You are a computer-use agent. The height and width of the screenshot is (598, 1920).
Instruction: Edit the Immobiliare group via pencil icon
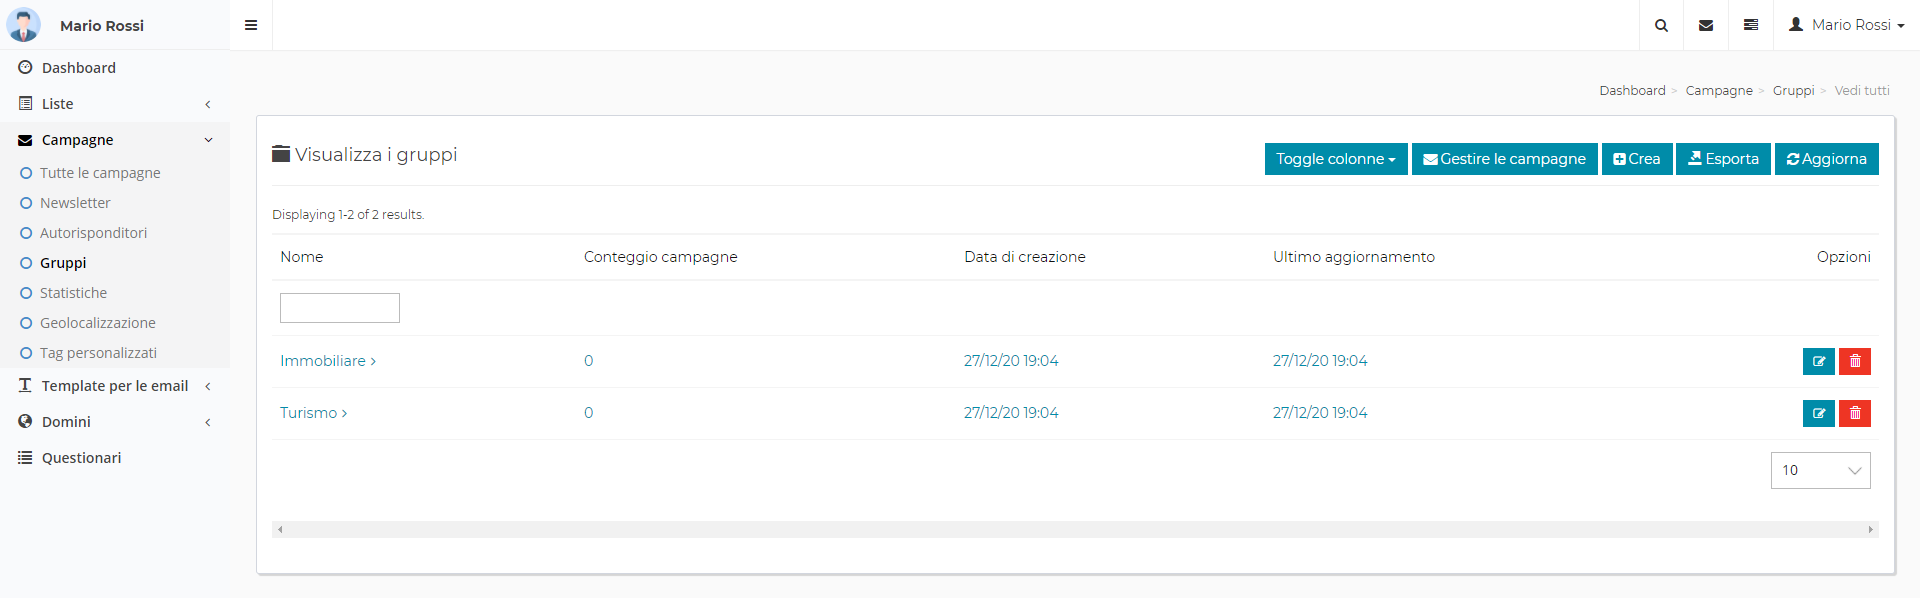tap(1818, 361)
